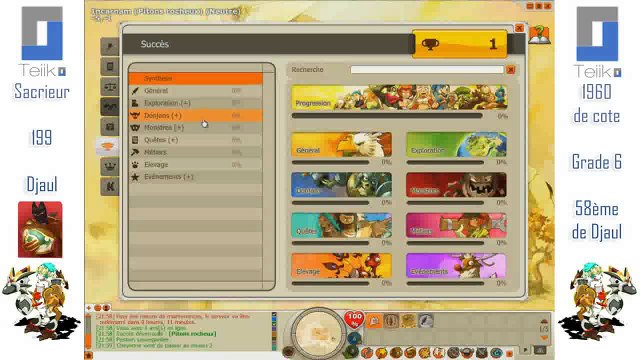Open the bottom sidebar tab below the crown tab
Image resolution: width=640 pixels, height=360 pixels.
[110, 187]
